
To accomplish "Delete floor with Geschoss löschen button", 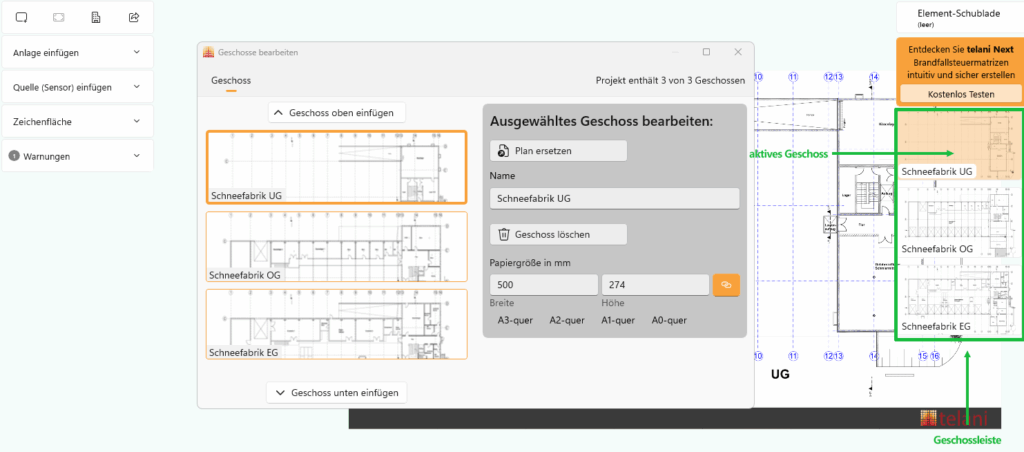I will click(558, 234).
